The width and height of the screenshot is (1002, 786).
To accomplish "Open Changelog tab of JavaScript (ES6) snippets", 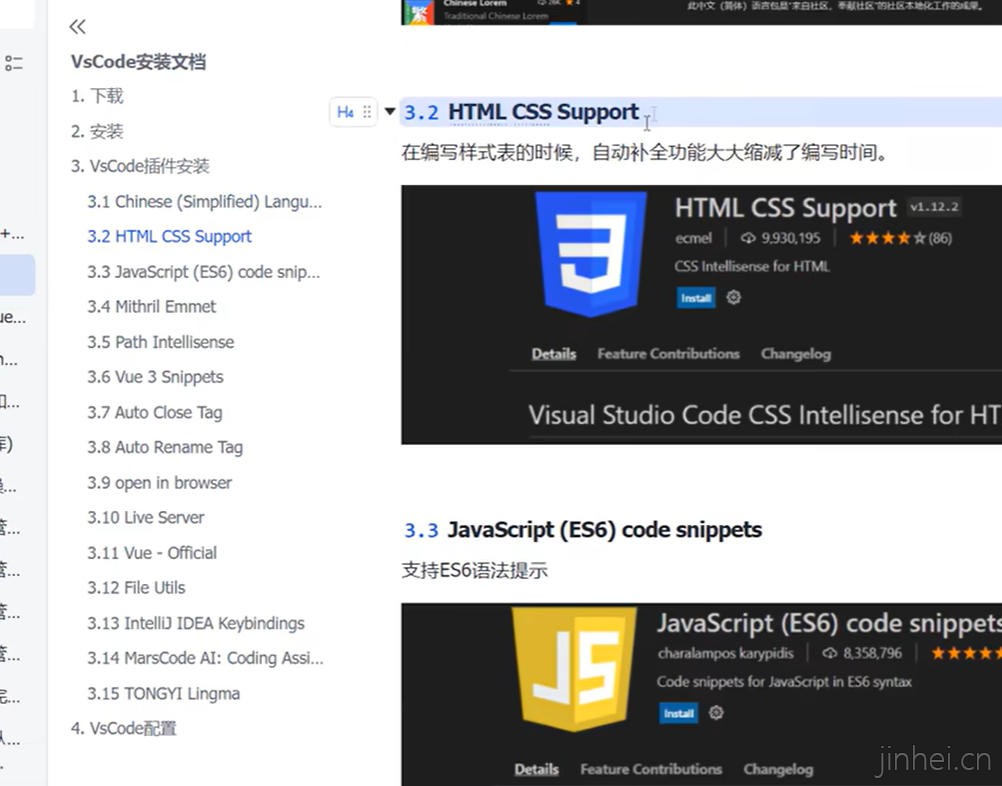I will tap(778, 769).
